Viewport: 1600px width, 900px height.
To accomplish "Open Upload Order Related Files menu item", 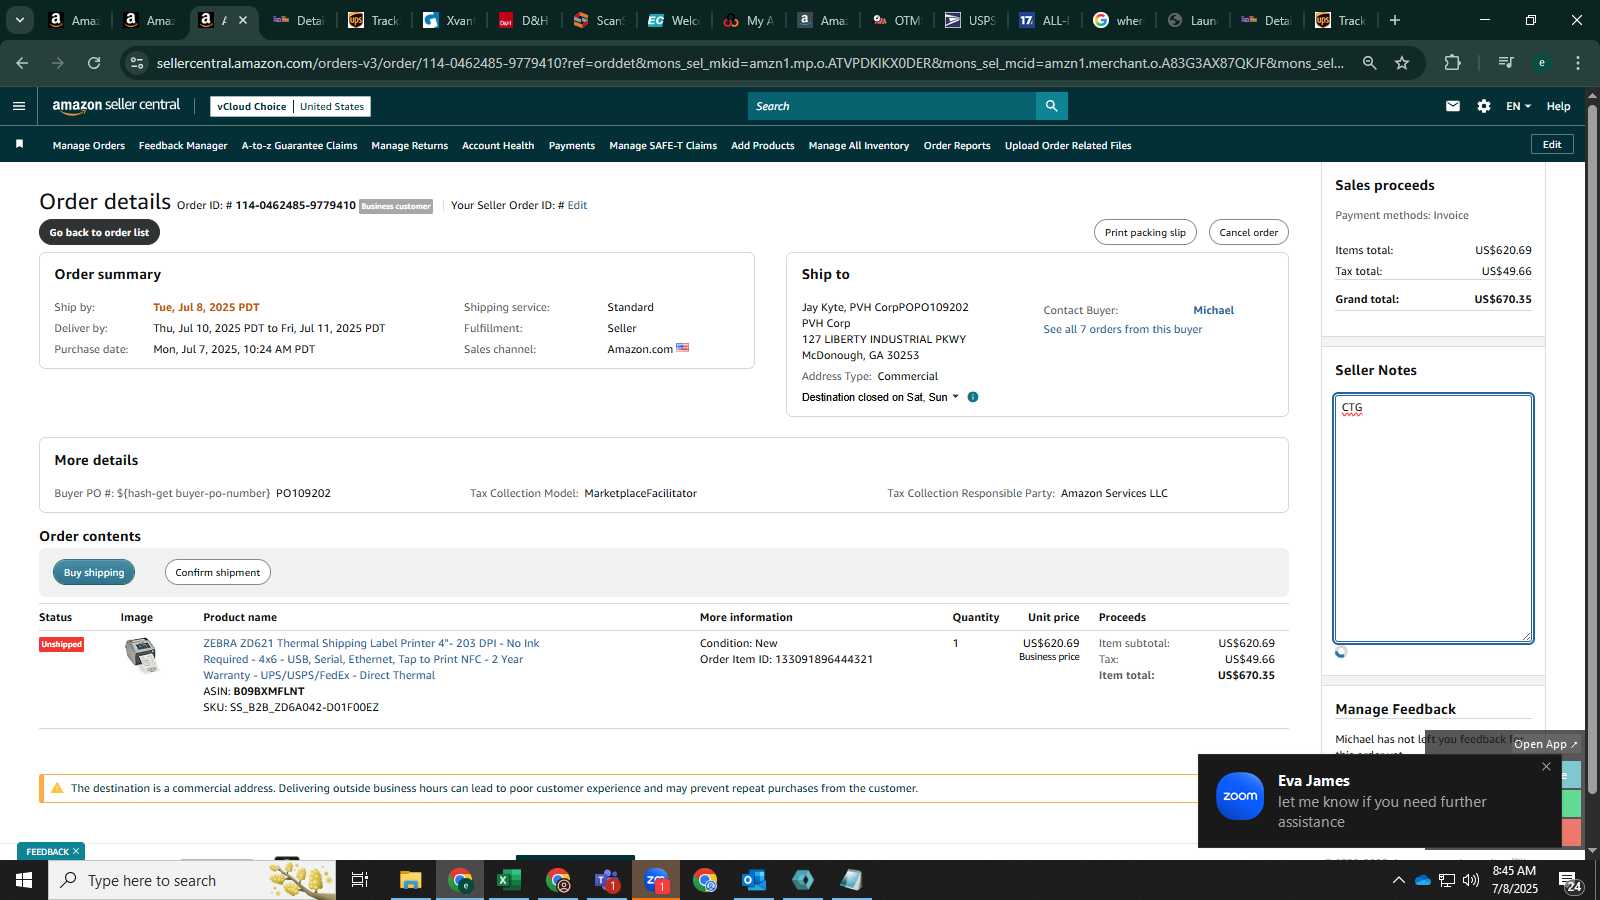I will pos(1068,146).
